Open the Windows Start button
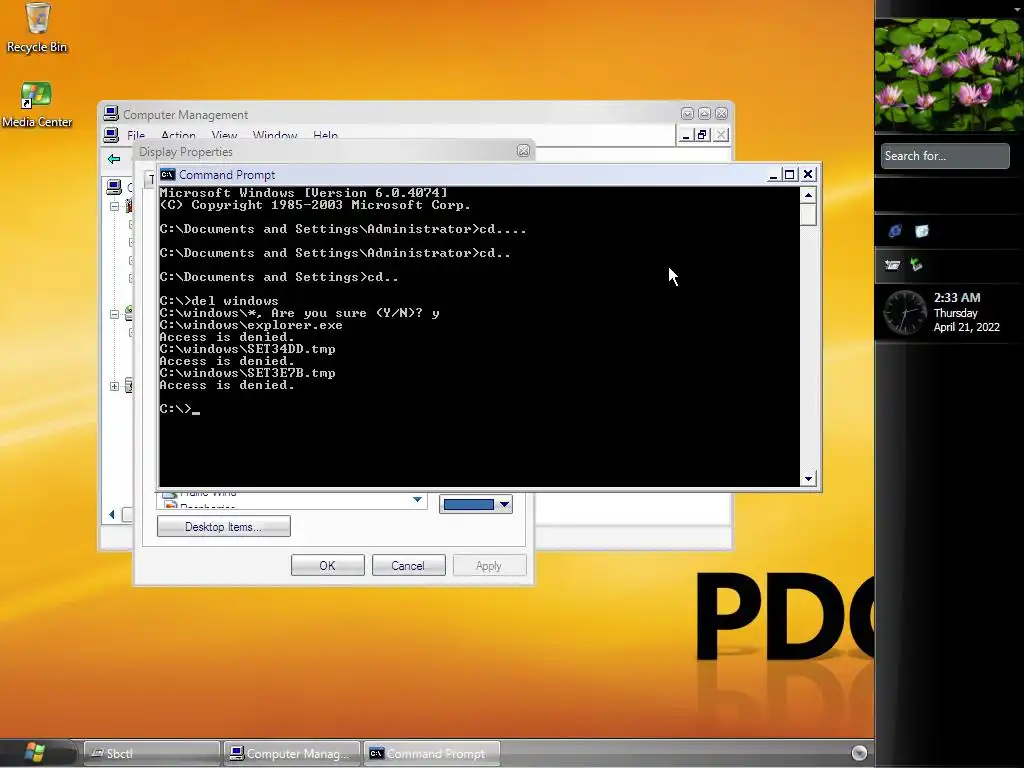 pos(34,752)
